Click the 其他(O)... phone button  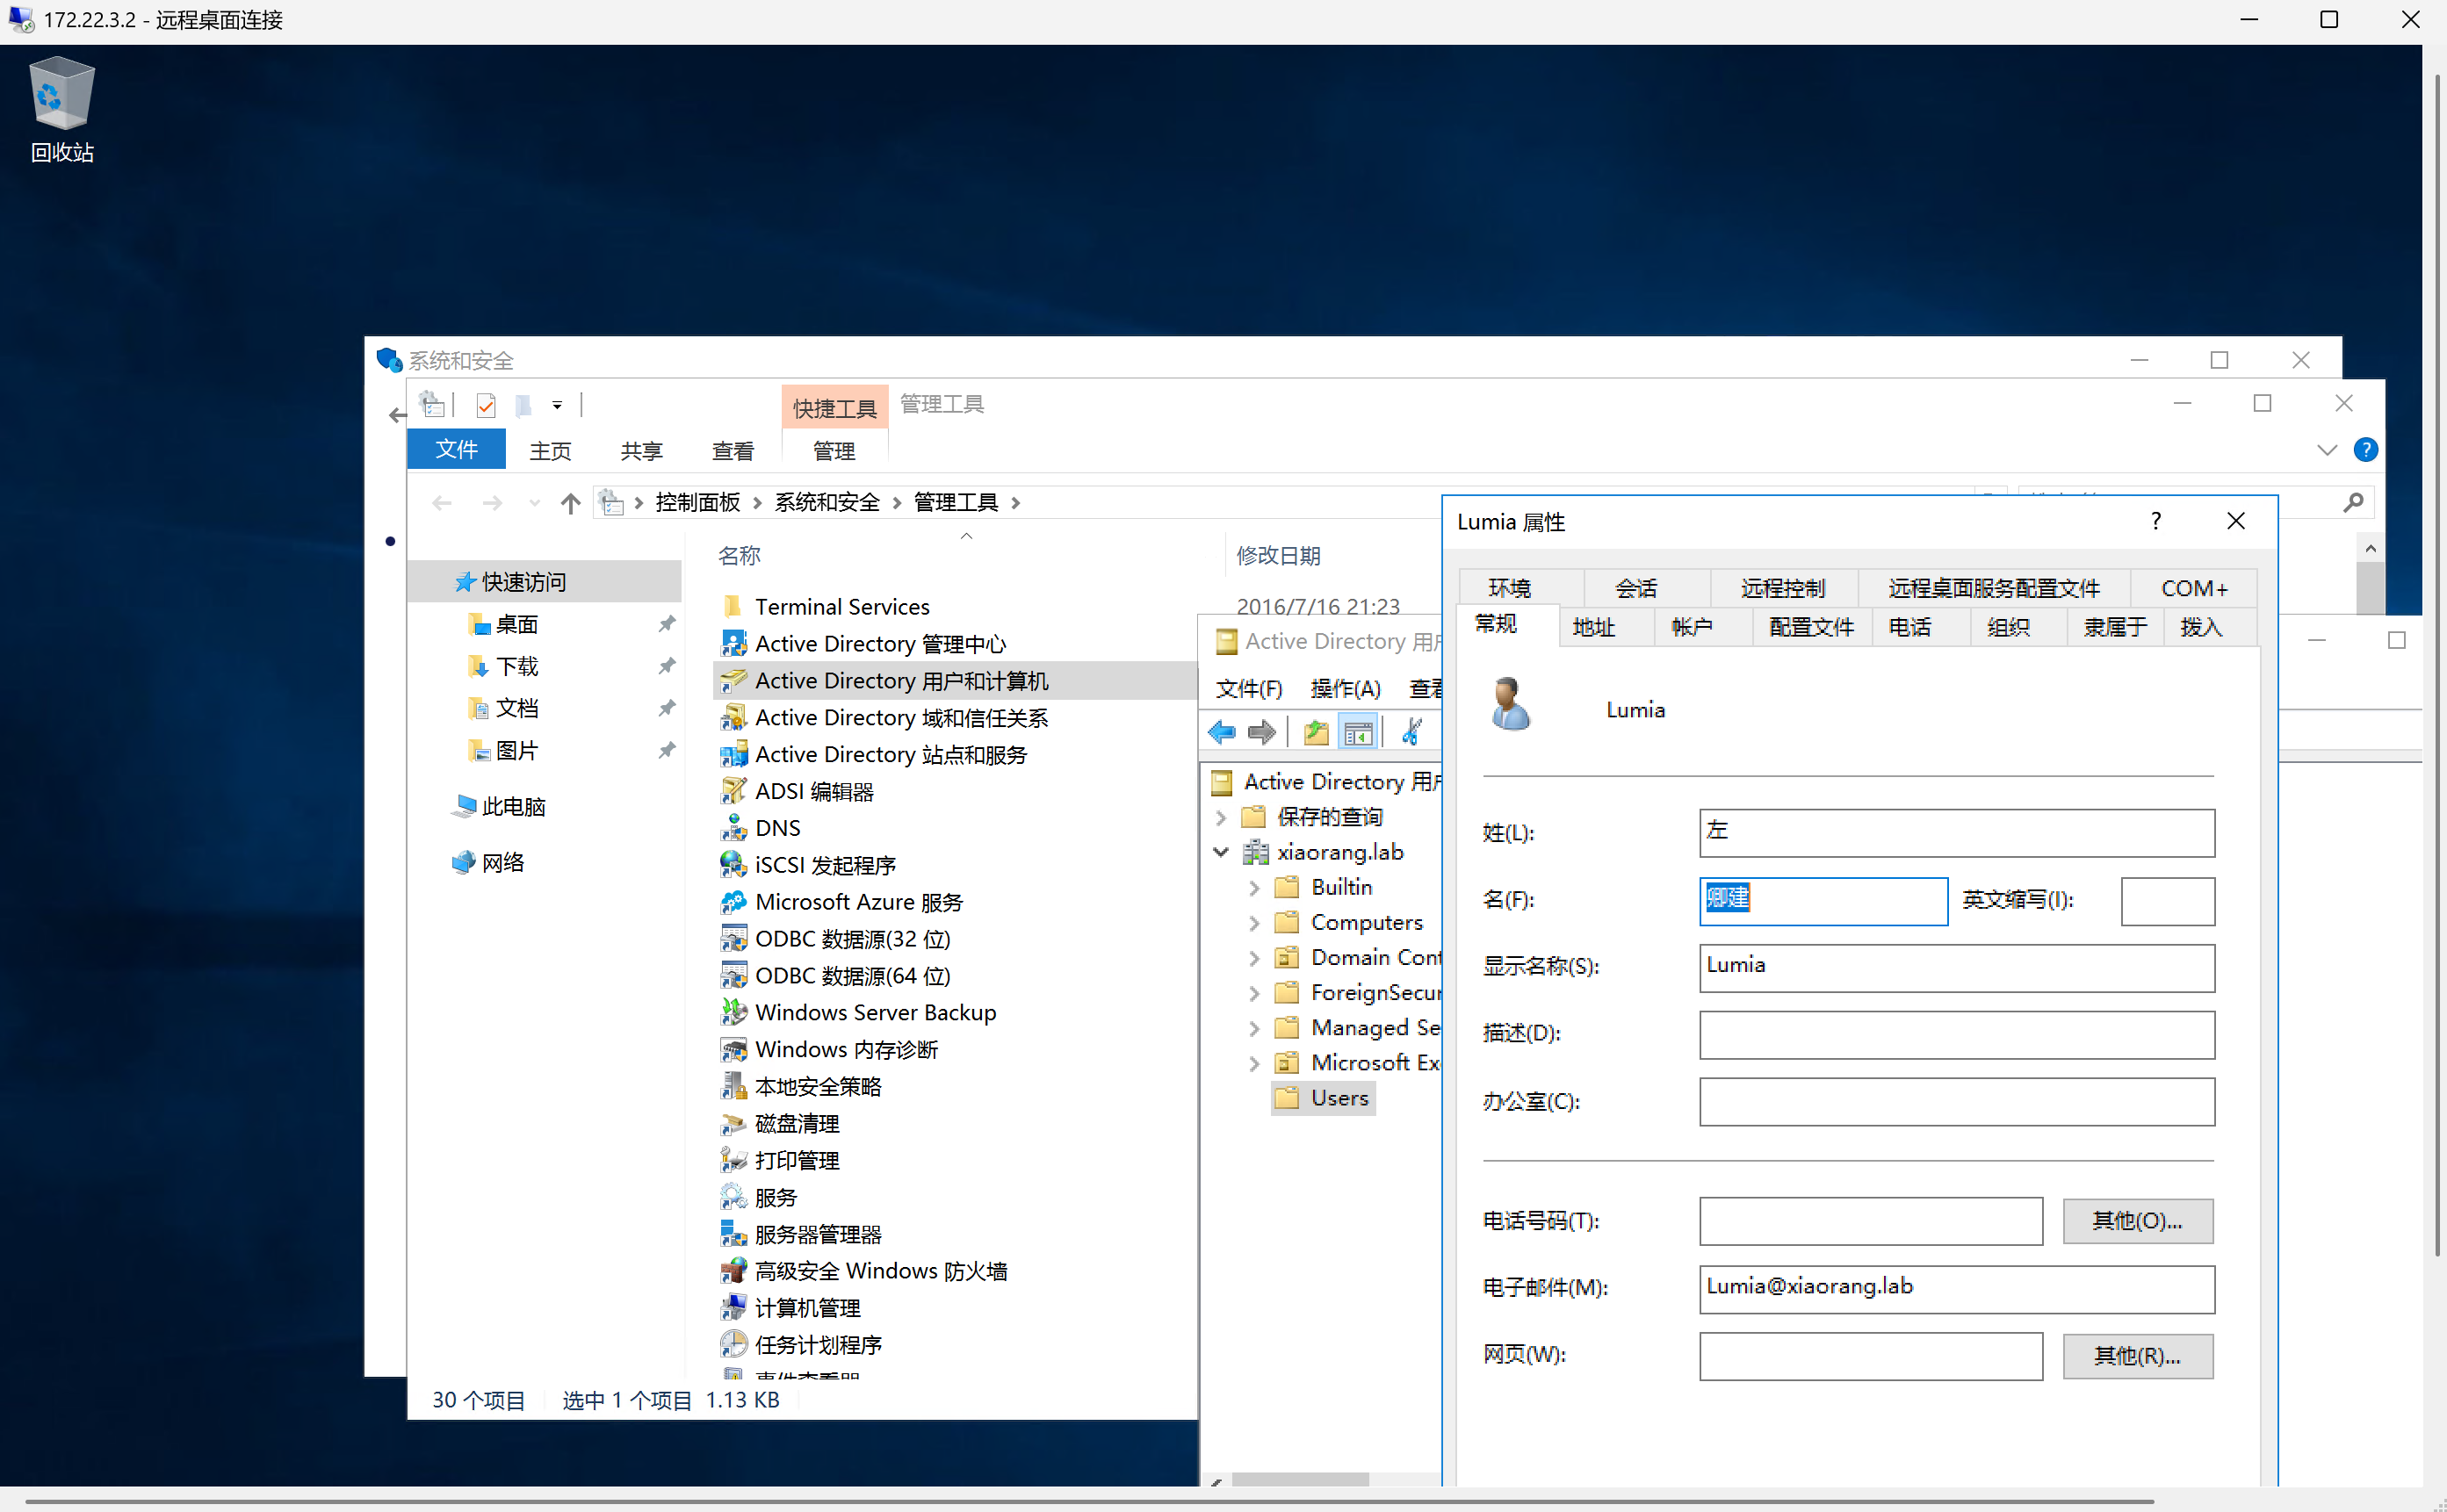[x=2137, y=1221]
